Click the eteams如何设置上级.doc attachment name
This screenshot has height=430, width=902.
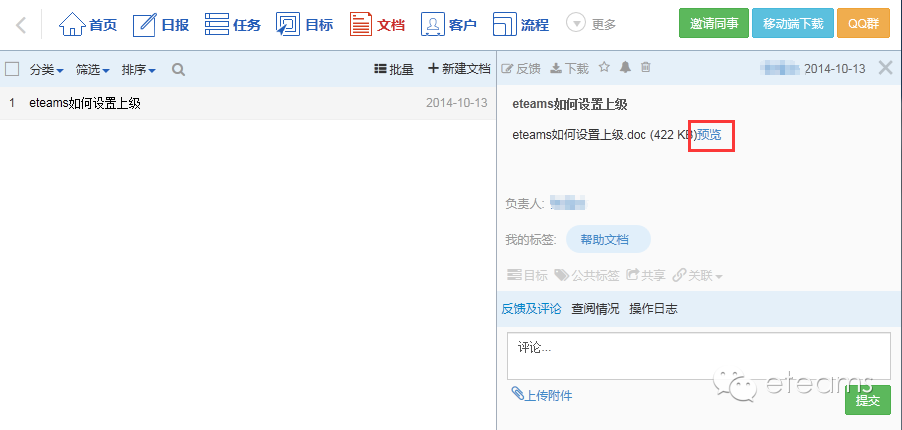click(x=579, y=135)
